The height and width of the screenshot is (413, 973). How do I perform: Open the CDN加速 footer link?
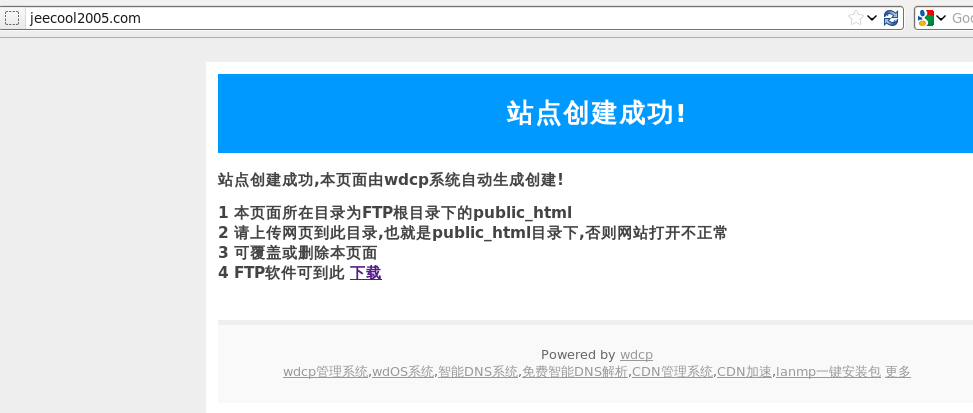click(744, 372)
